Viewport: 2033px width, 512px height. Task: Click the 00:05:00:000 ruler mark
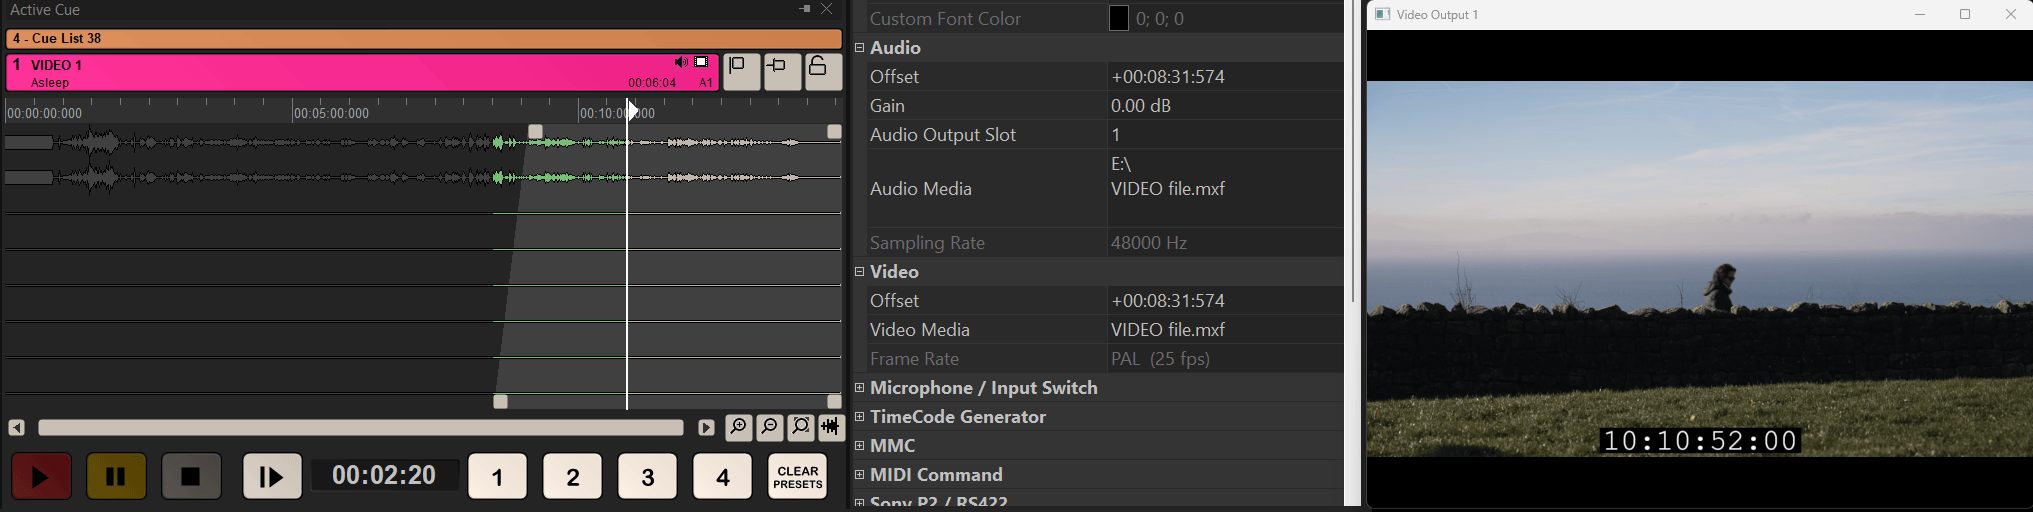point(332,114)
